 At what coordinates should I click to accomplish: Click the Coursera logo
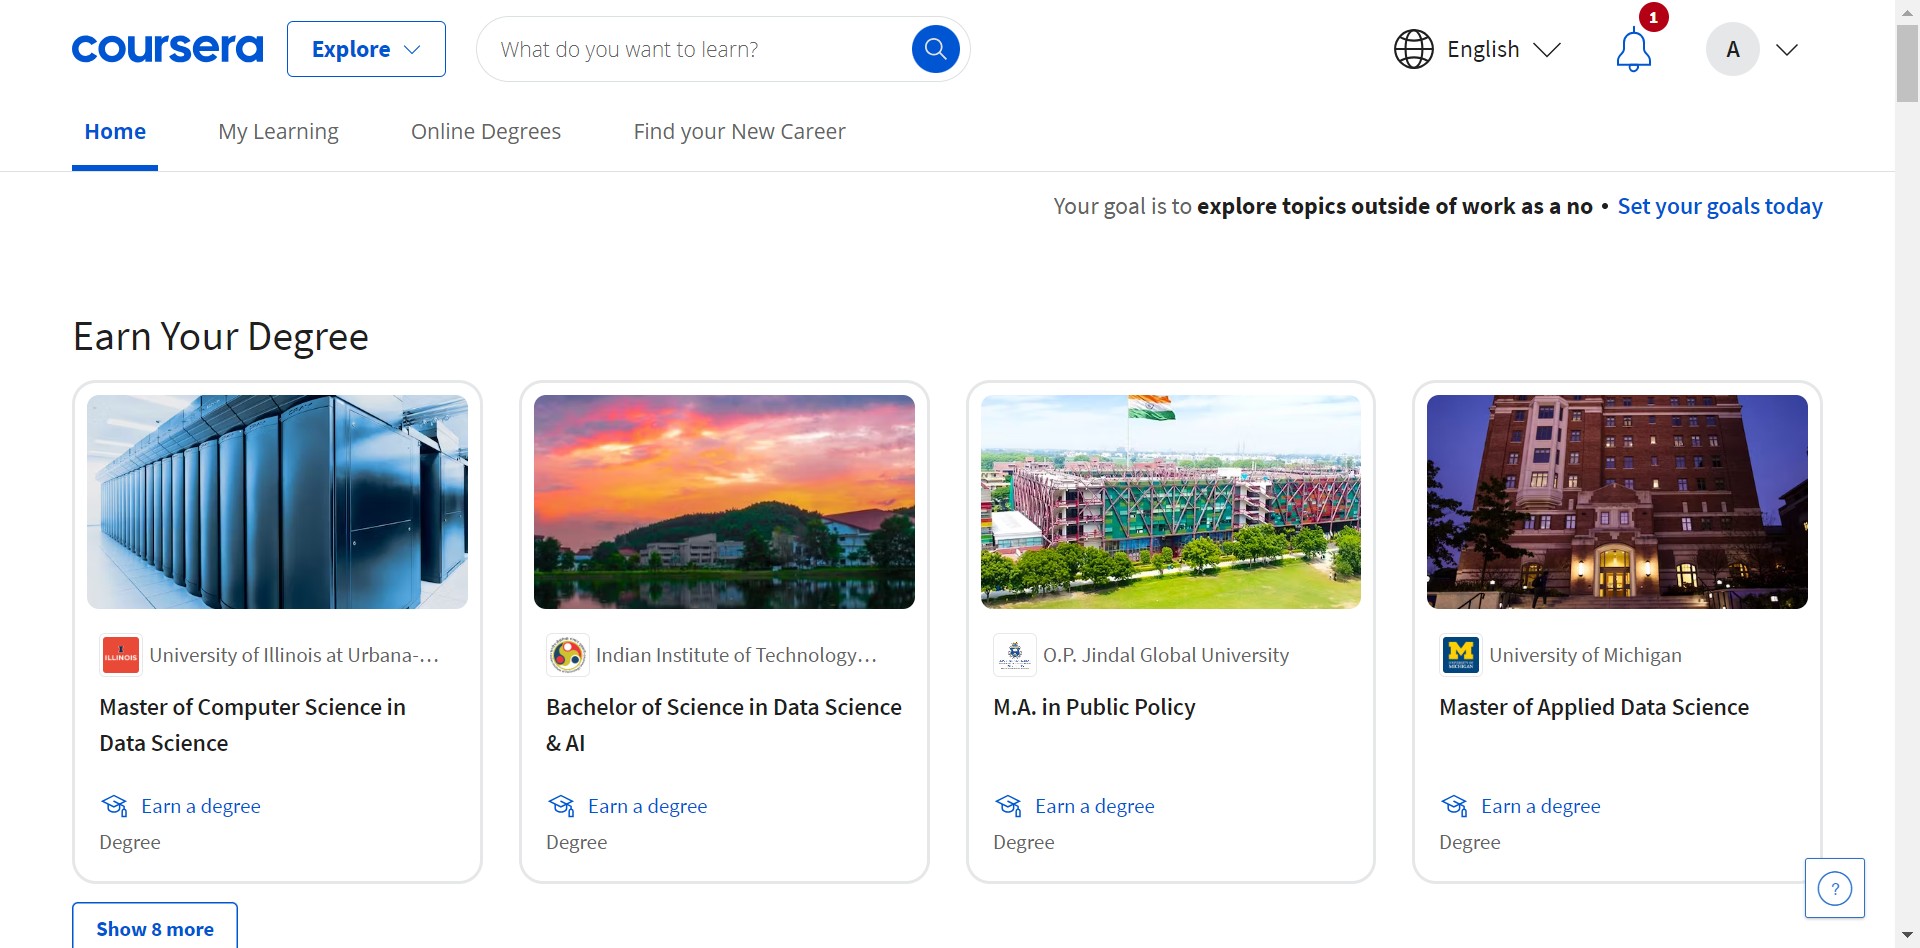pos(167,49)
